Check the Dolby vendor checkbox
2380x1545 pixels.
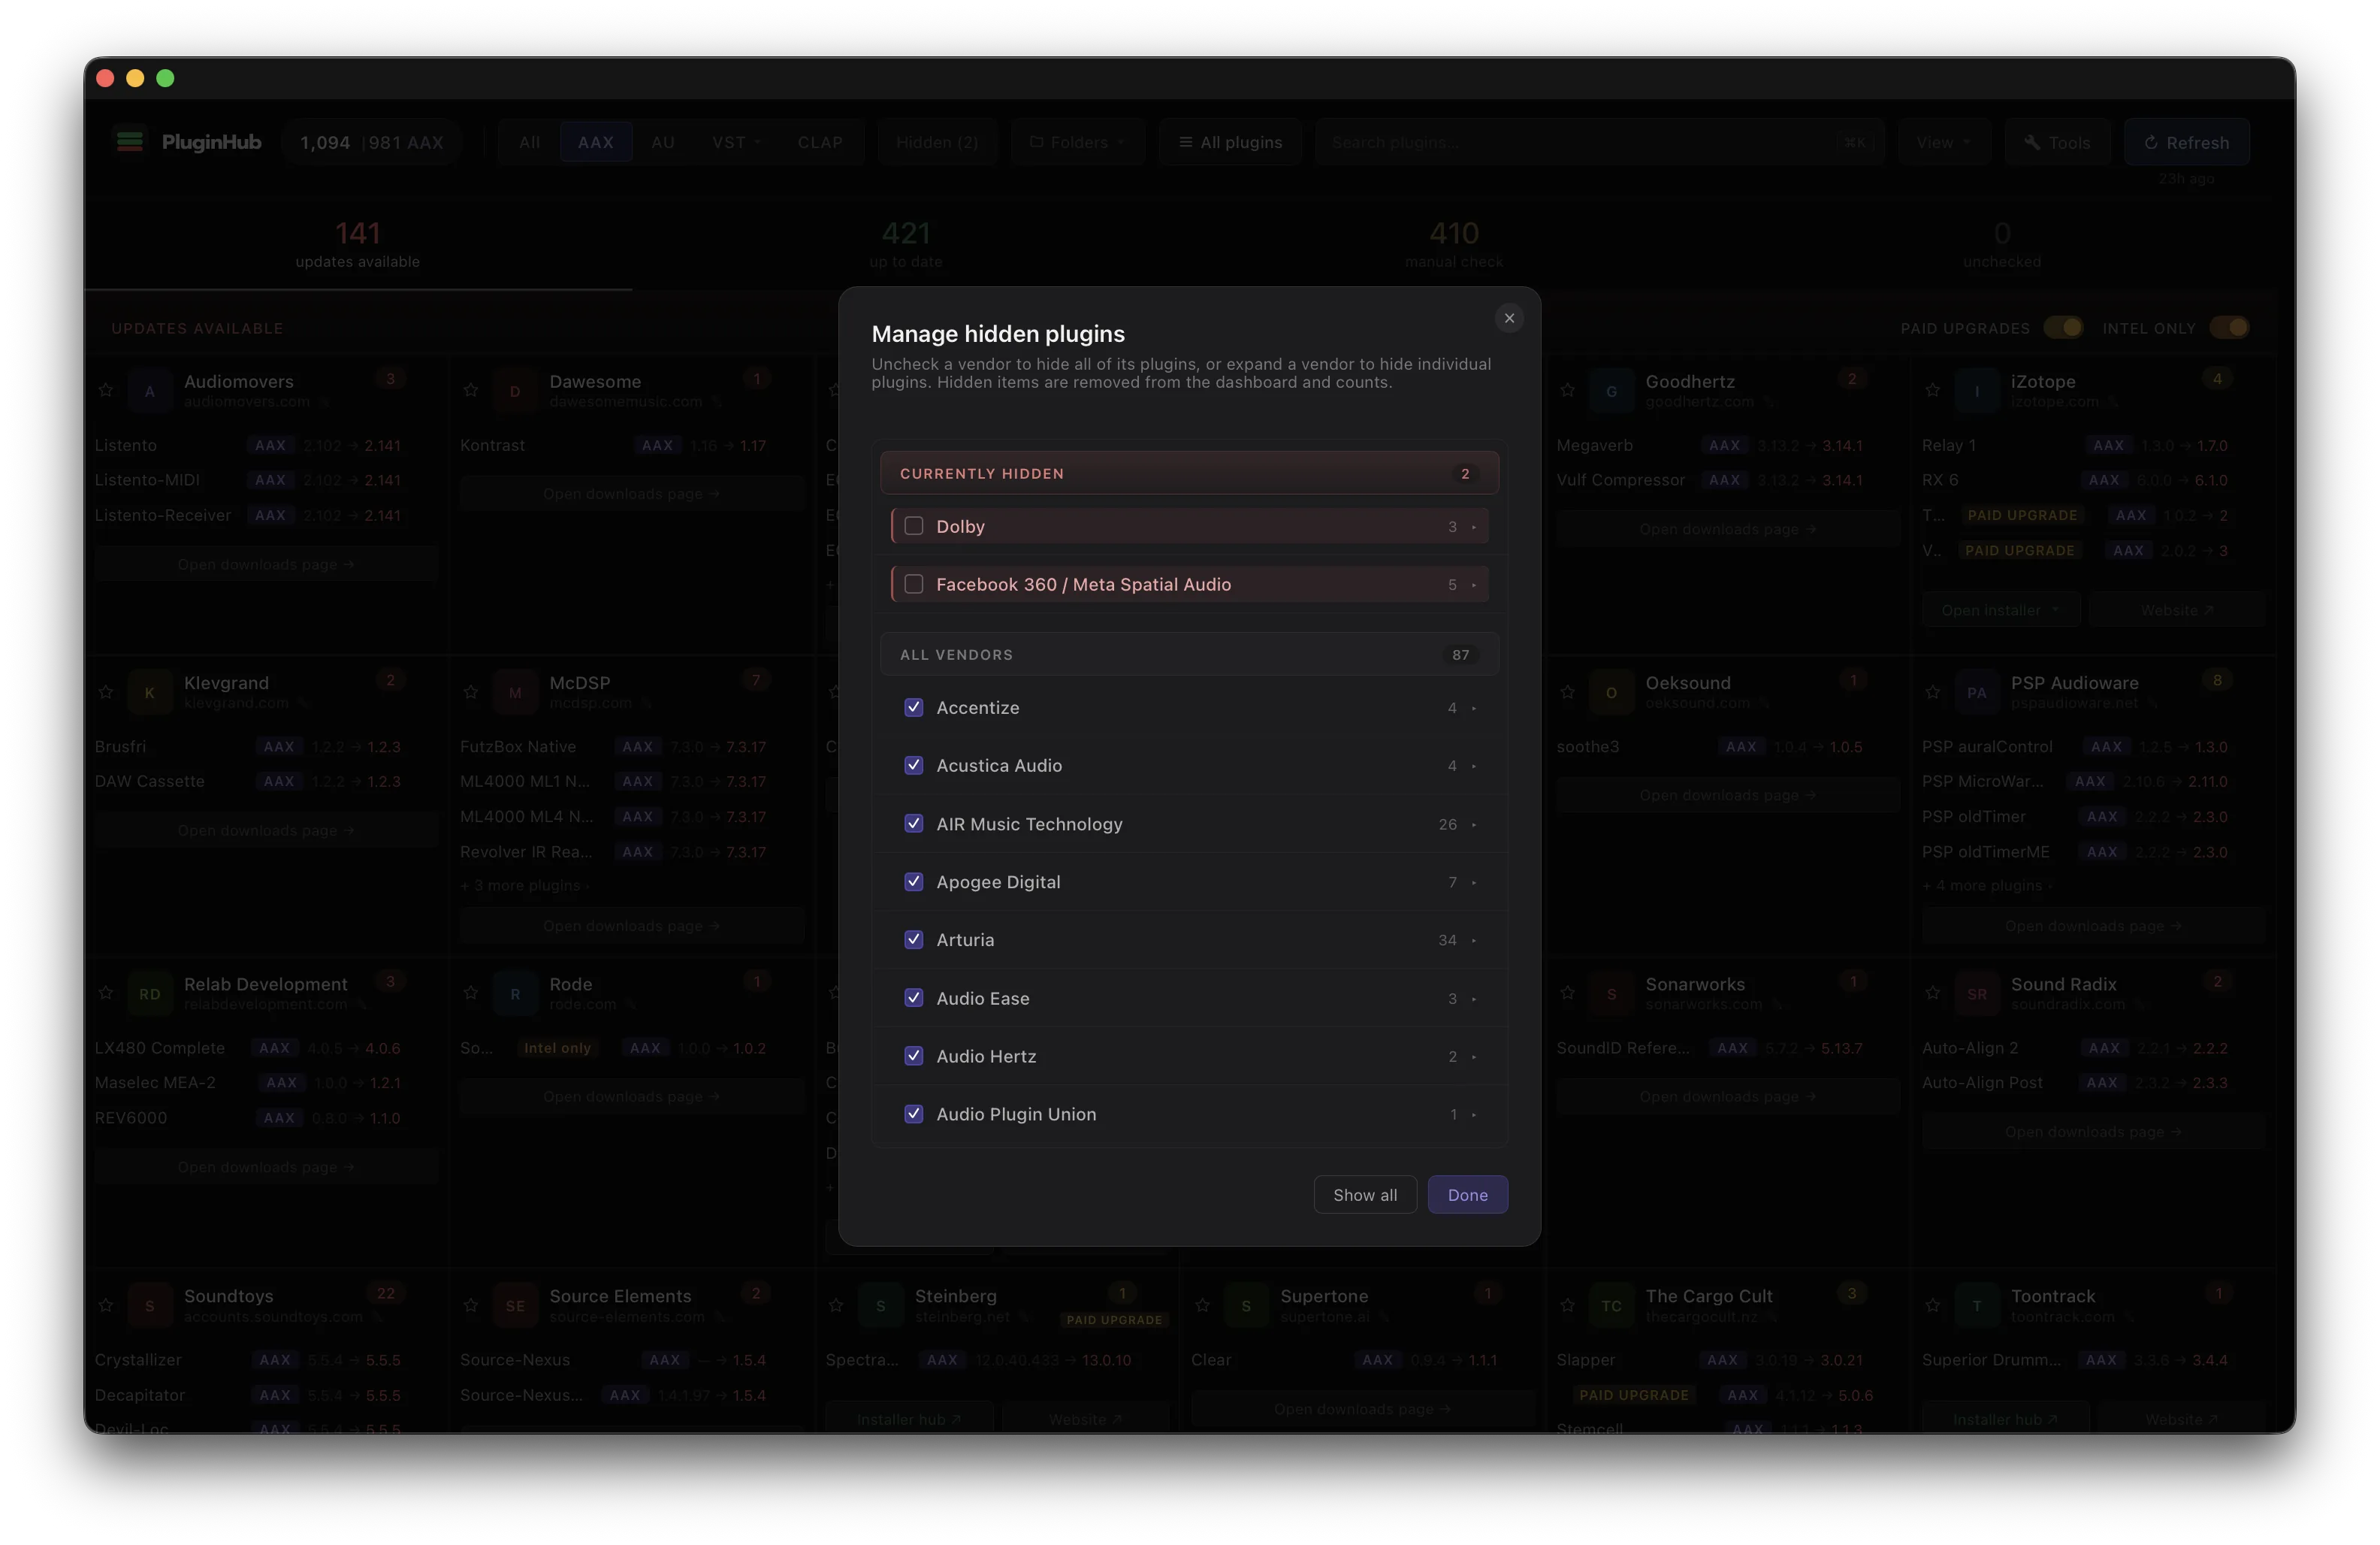point(913,526)
